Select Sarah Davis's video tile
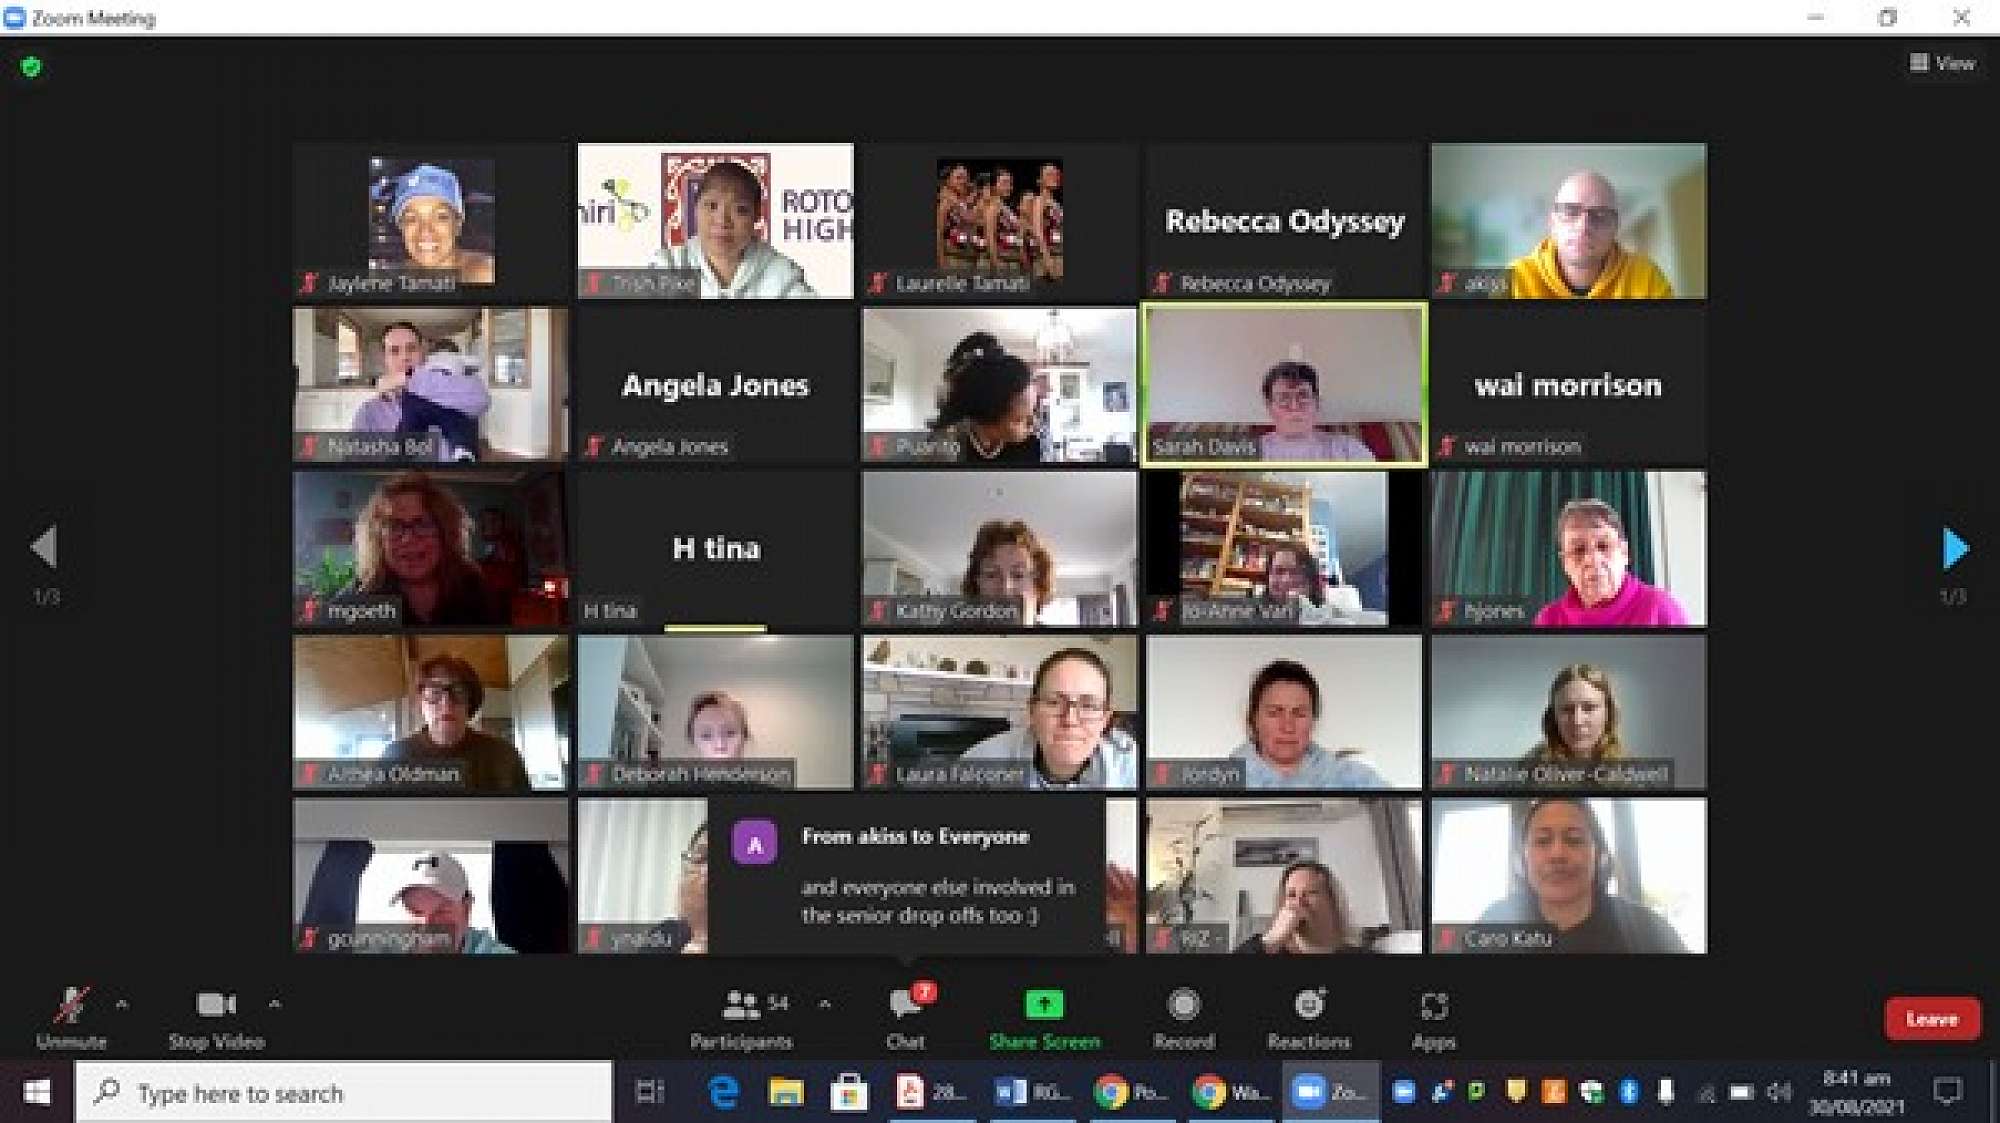The width and height of the screenshot is (2000, 1123). coord(1284,385)
